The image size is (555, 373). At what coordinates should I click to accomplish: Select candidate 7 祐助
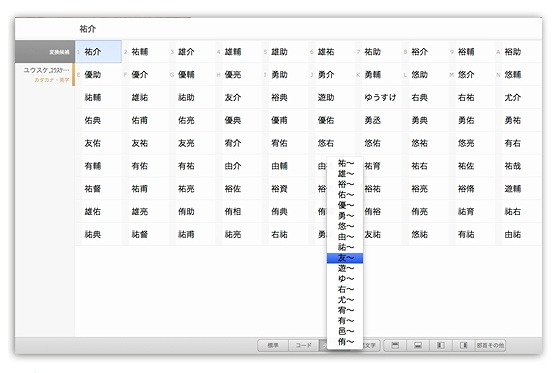pos(378,52)
